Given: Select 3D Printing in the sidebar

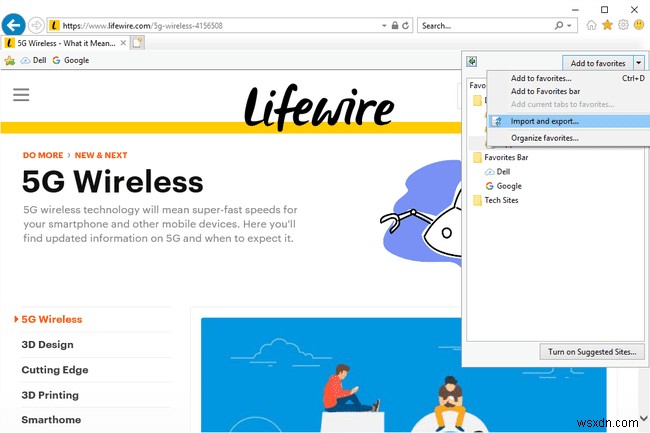Looking at the screenshot, I should coord(50,395).
